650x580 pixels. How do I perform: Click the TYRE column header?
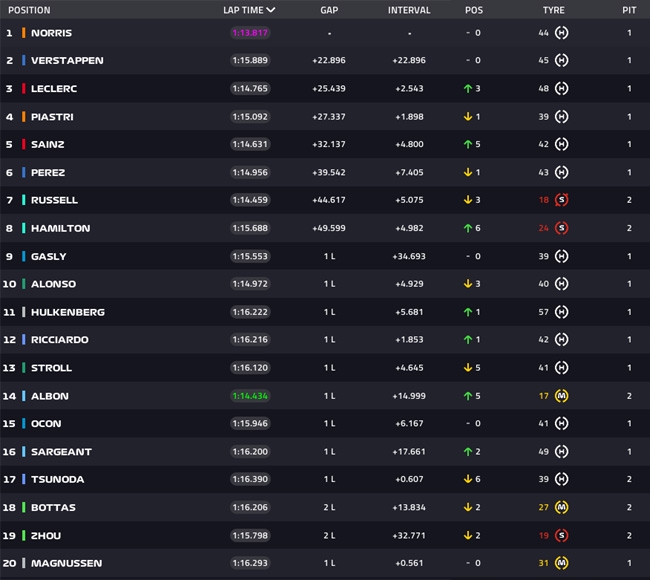click(x=554, y=10)
